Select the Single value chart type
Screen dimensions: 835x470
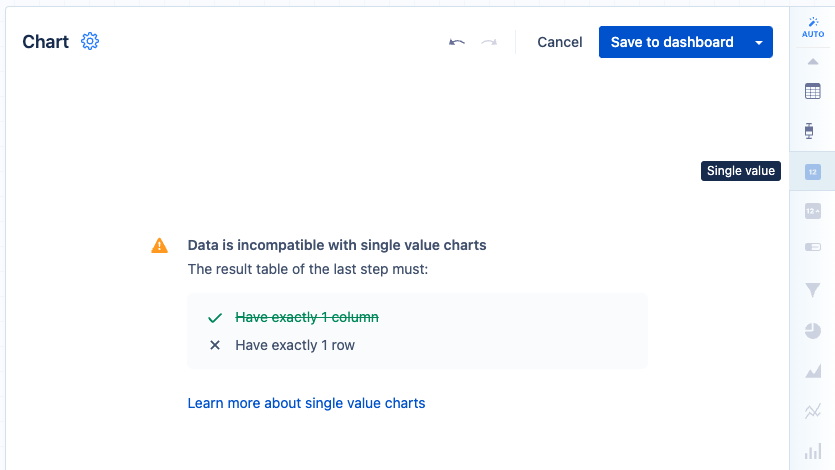813,171
